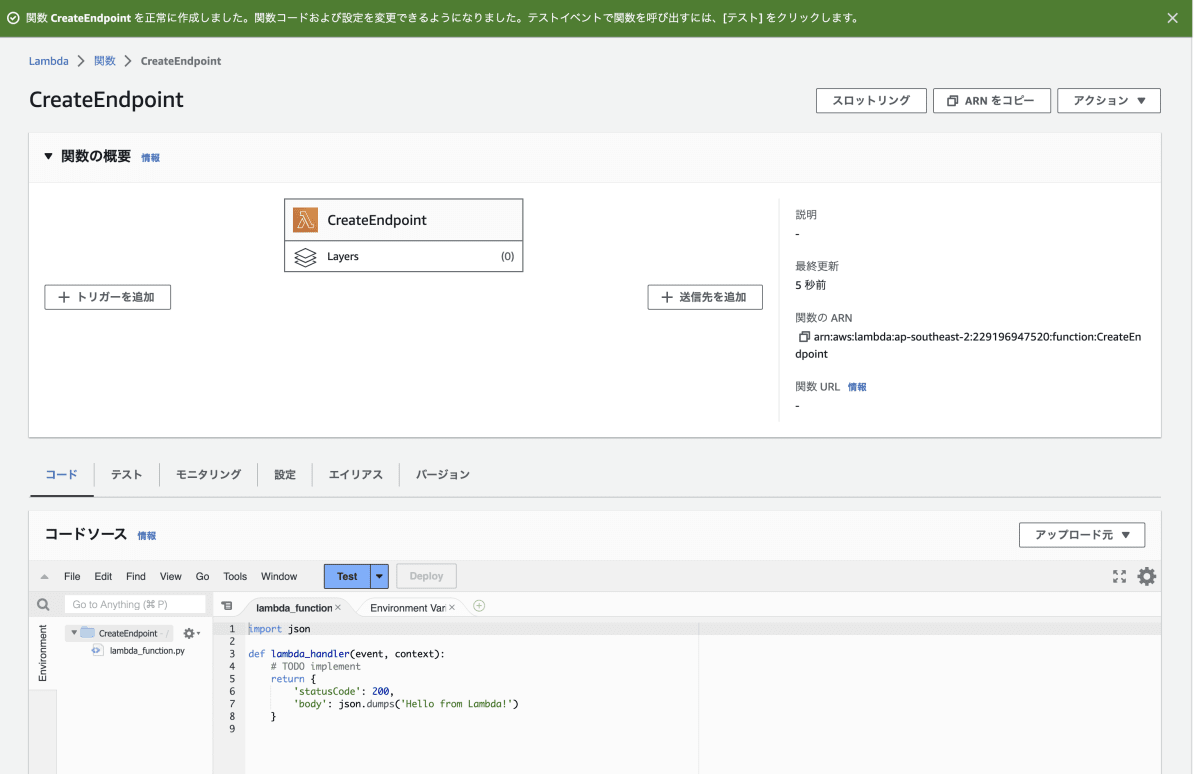Toggle editor fullscreen icon
The image size is (1200, 774).
(1120, 576)
